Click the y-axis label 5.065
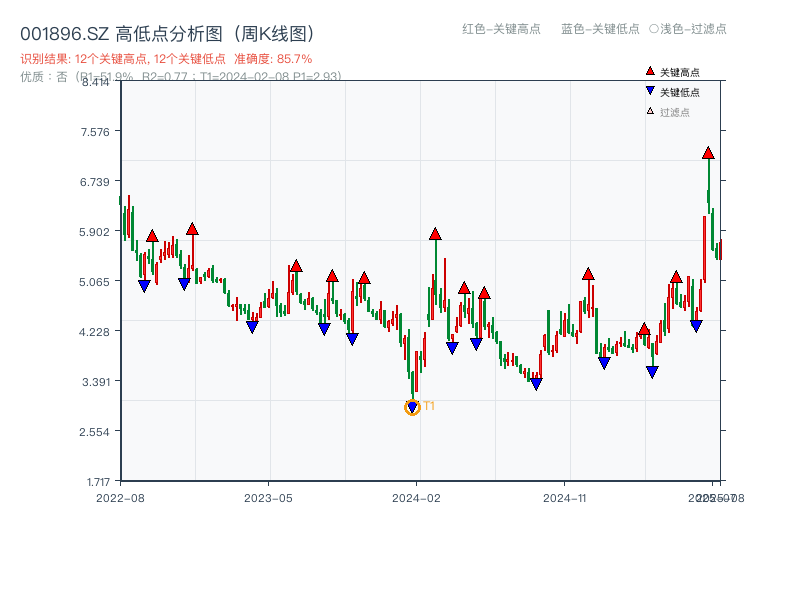 pos(94,282)
